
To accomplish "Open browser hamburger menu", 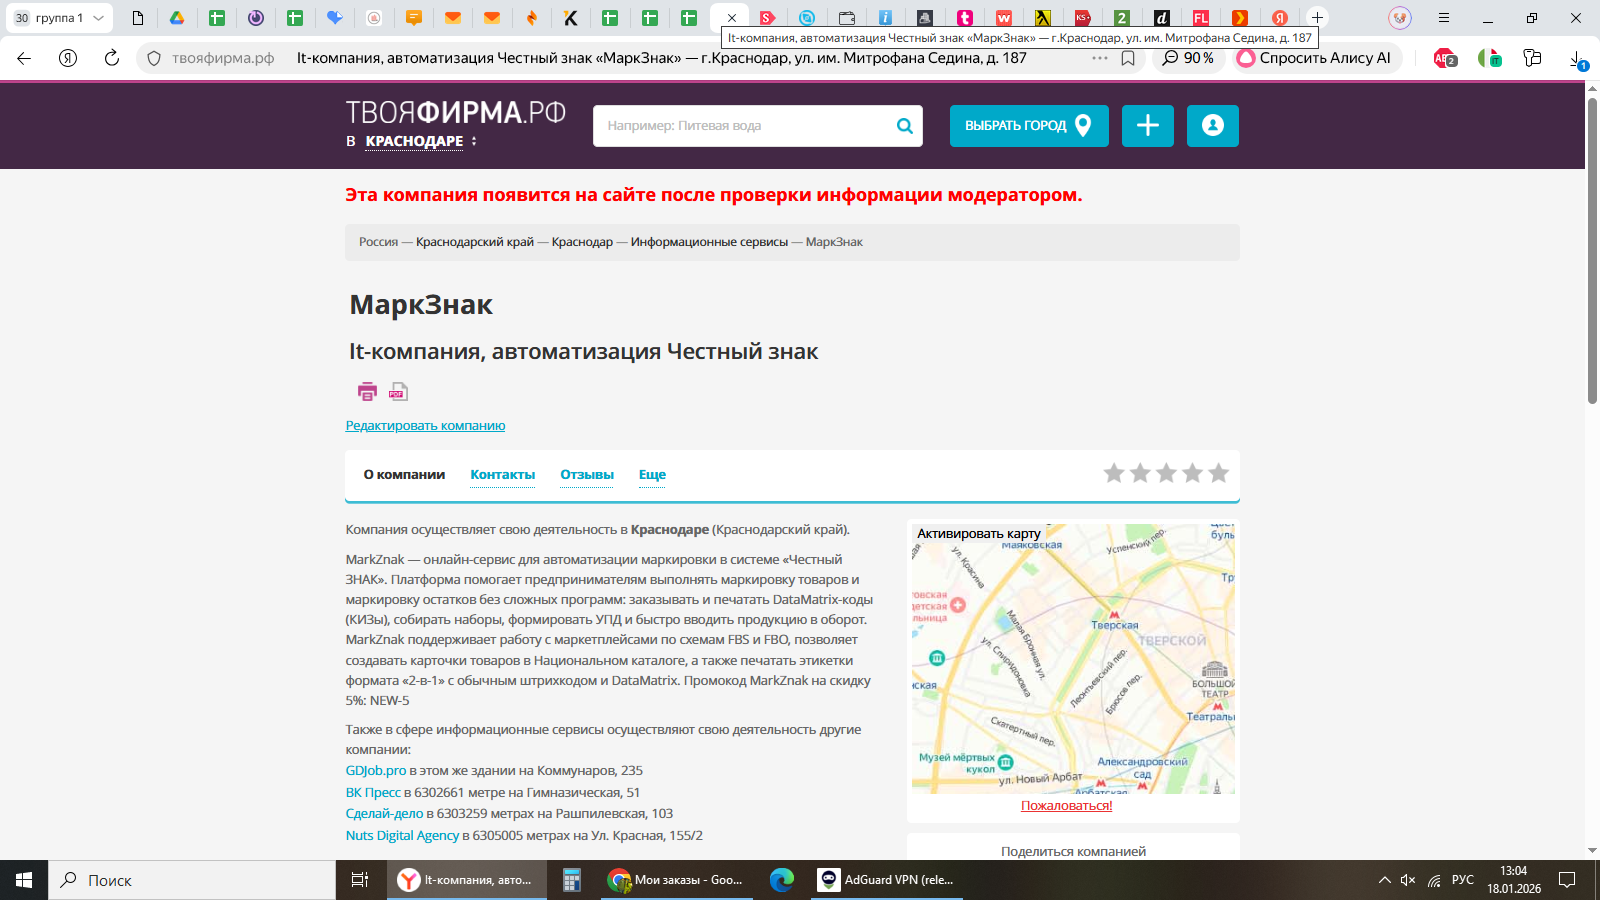I will tap(1443, 18).
